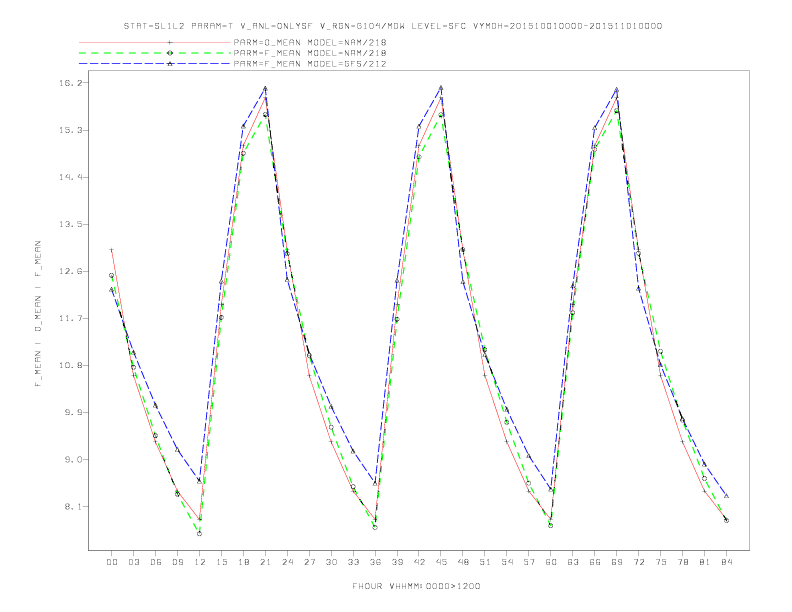Click x-axis forecast hour label 24
The image size is (792, 612).
pyautogui.click(x=287, y=562)
